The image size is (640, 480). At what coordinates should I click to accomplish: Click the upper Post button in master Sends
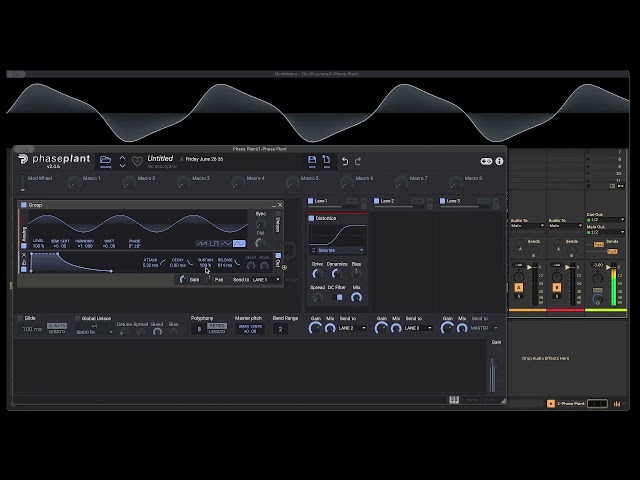pos(598,244)
